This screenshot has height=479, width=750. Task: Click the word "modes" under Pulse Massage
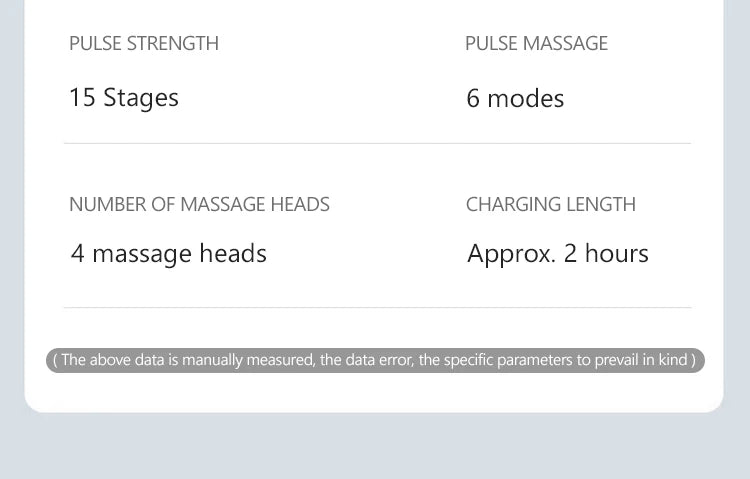coord(525,98)
